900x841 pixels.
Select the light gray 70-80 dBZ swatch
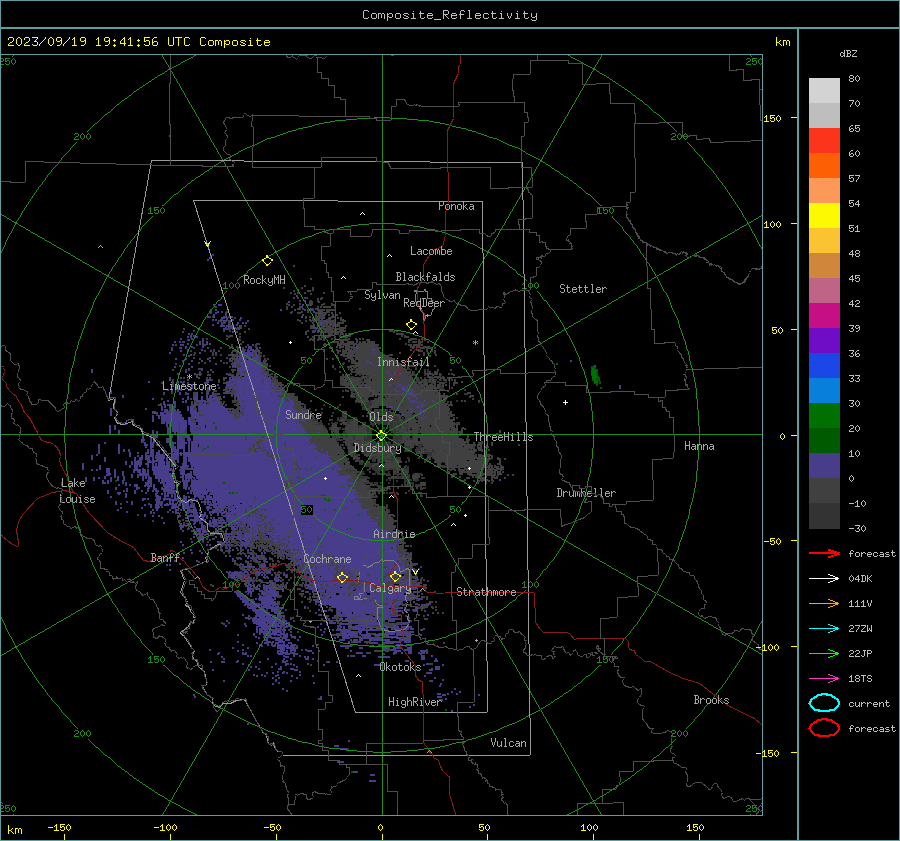tap(824, 91)
